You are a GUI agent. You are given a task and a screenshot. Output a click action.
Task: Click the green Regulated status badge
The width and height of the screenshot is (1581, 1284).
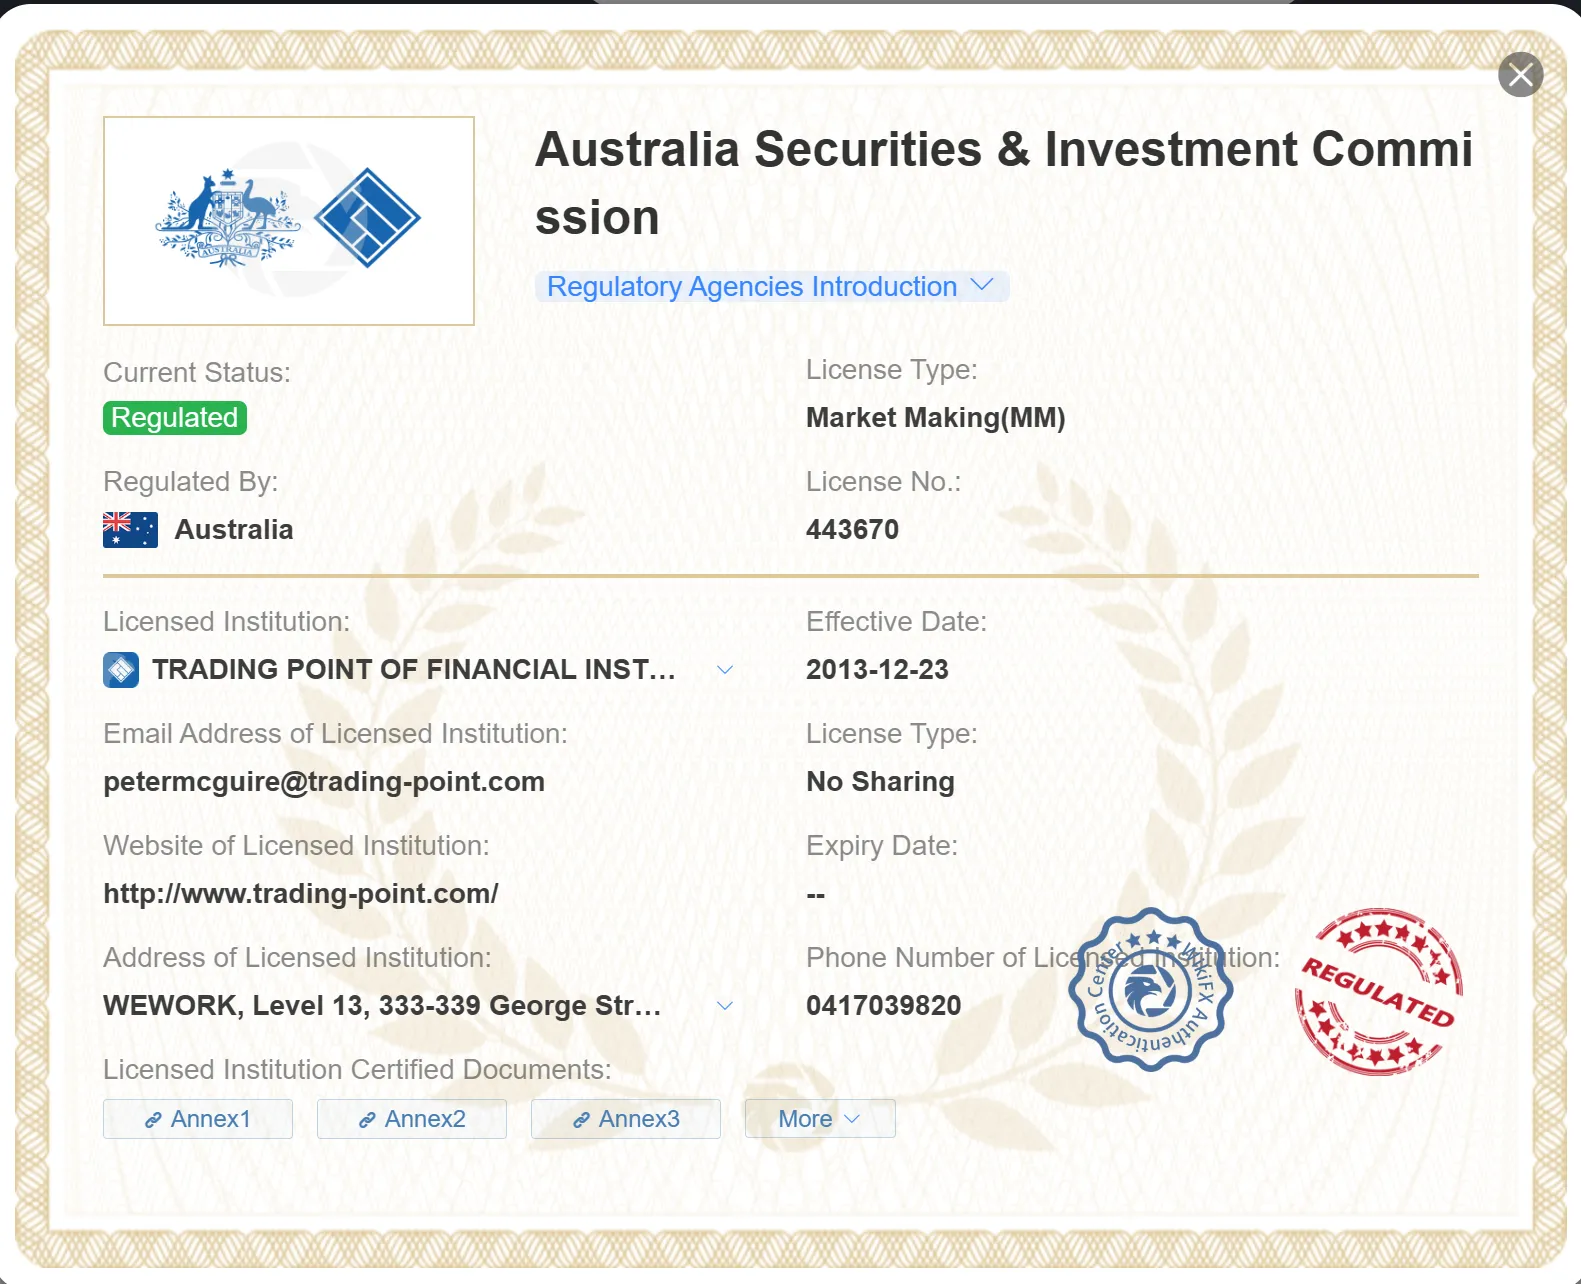pyautogui.click(x=175, y=418)
